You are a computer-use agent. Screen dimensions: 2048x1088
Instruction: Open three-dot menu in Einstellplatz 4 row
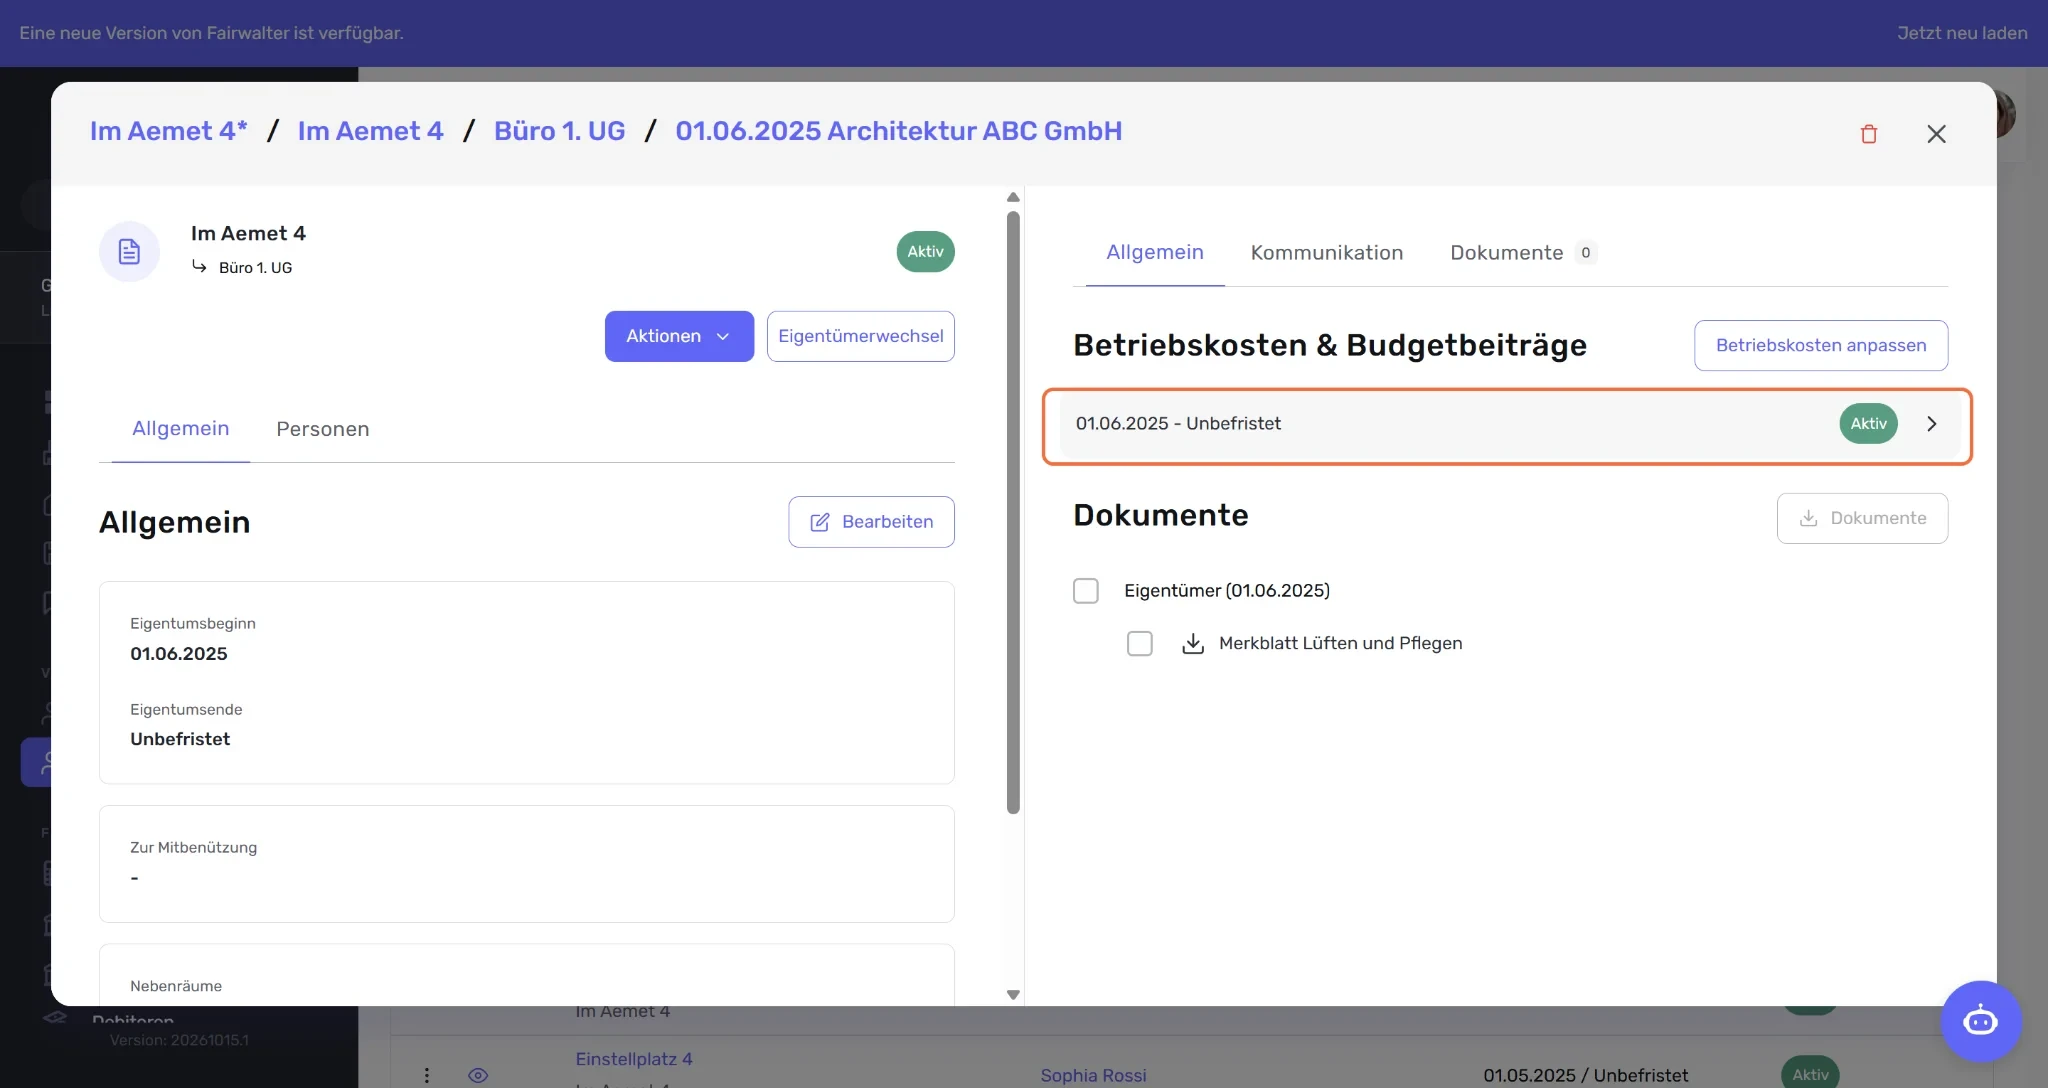coord(426,1075)
